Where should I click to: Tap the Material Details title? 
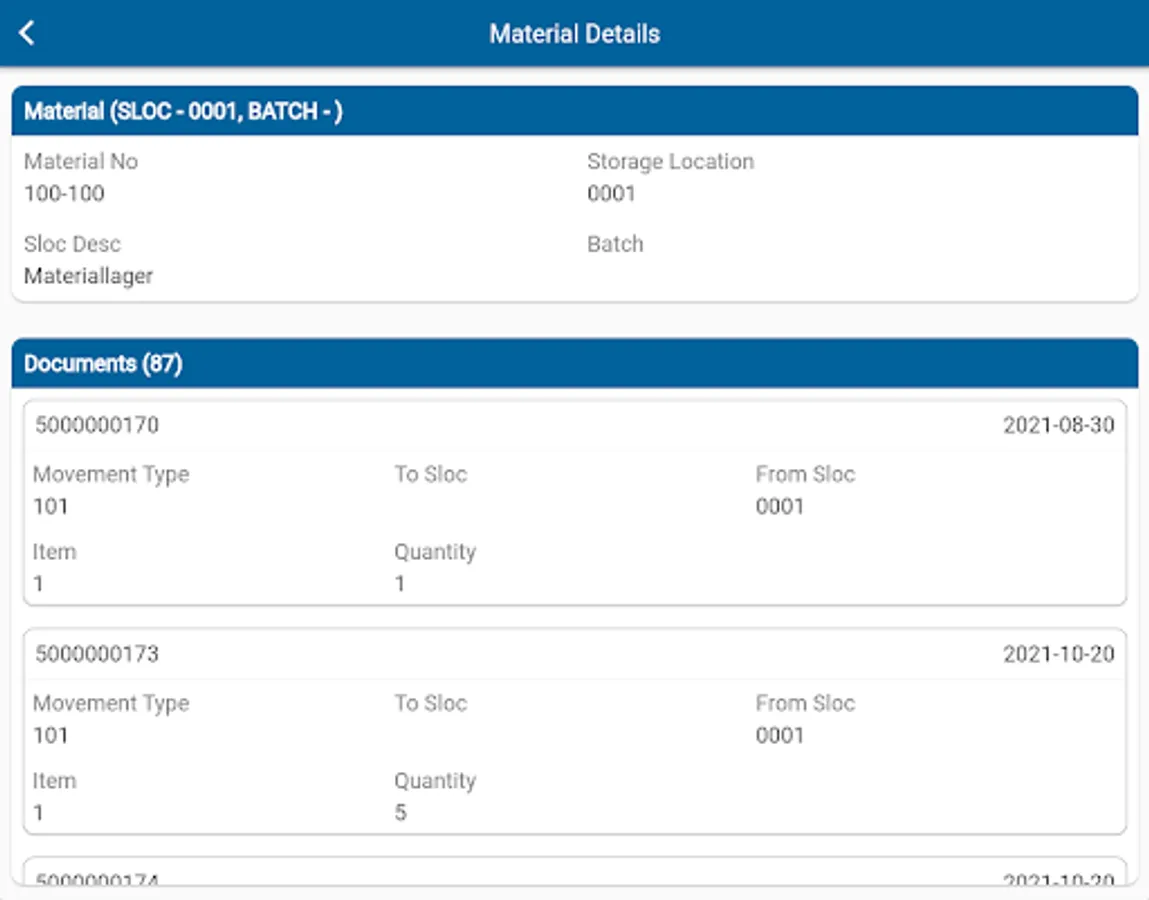coord(574,34)
